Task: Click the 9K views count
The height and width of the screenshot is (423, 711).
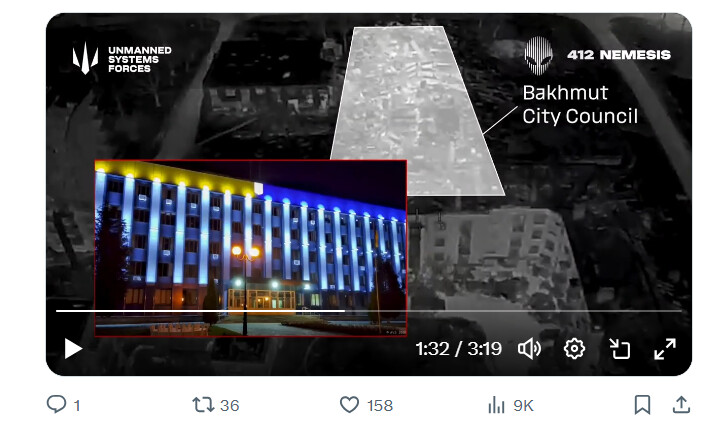Action: coord(523,405)
